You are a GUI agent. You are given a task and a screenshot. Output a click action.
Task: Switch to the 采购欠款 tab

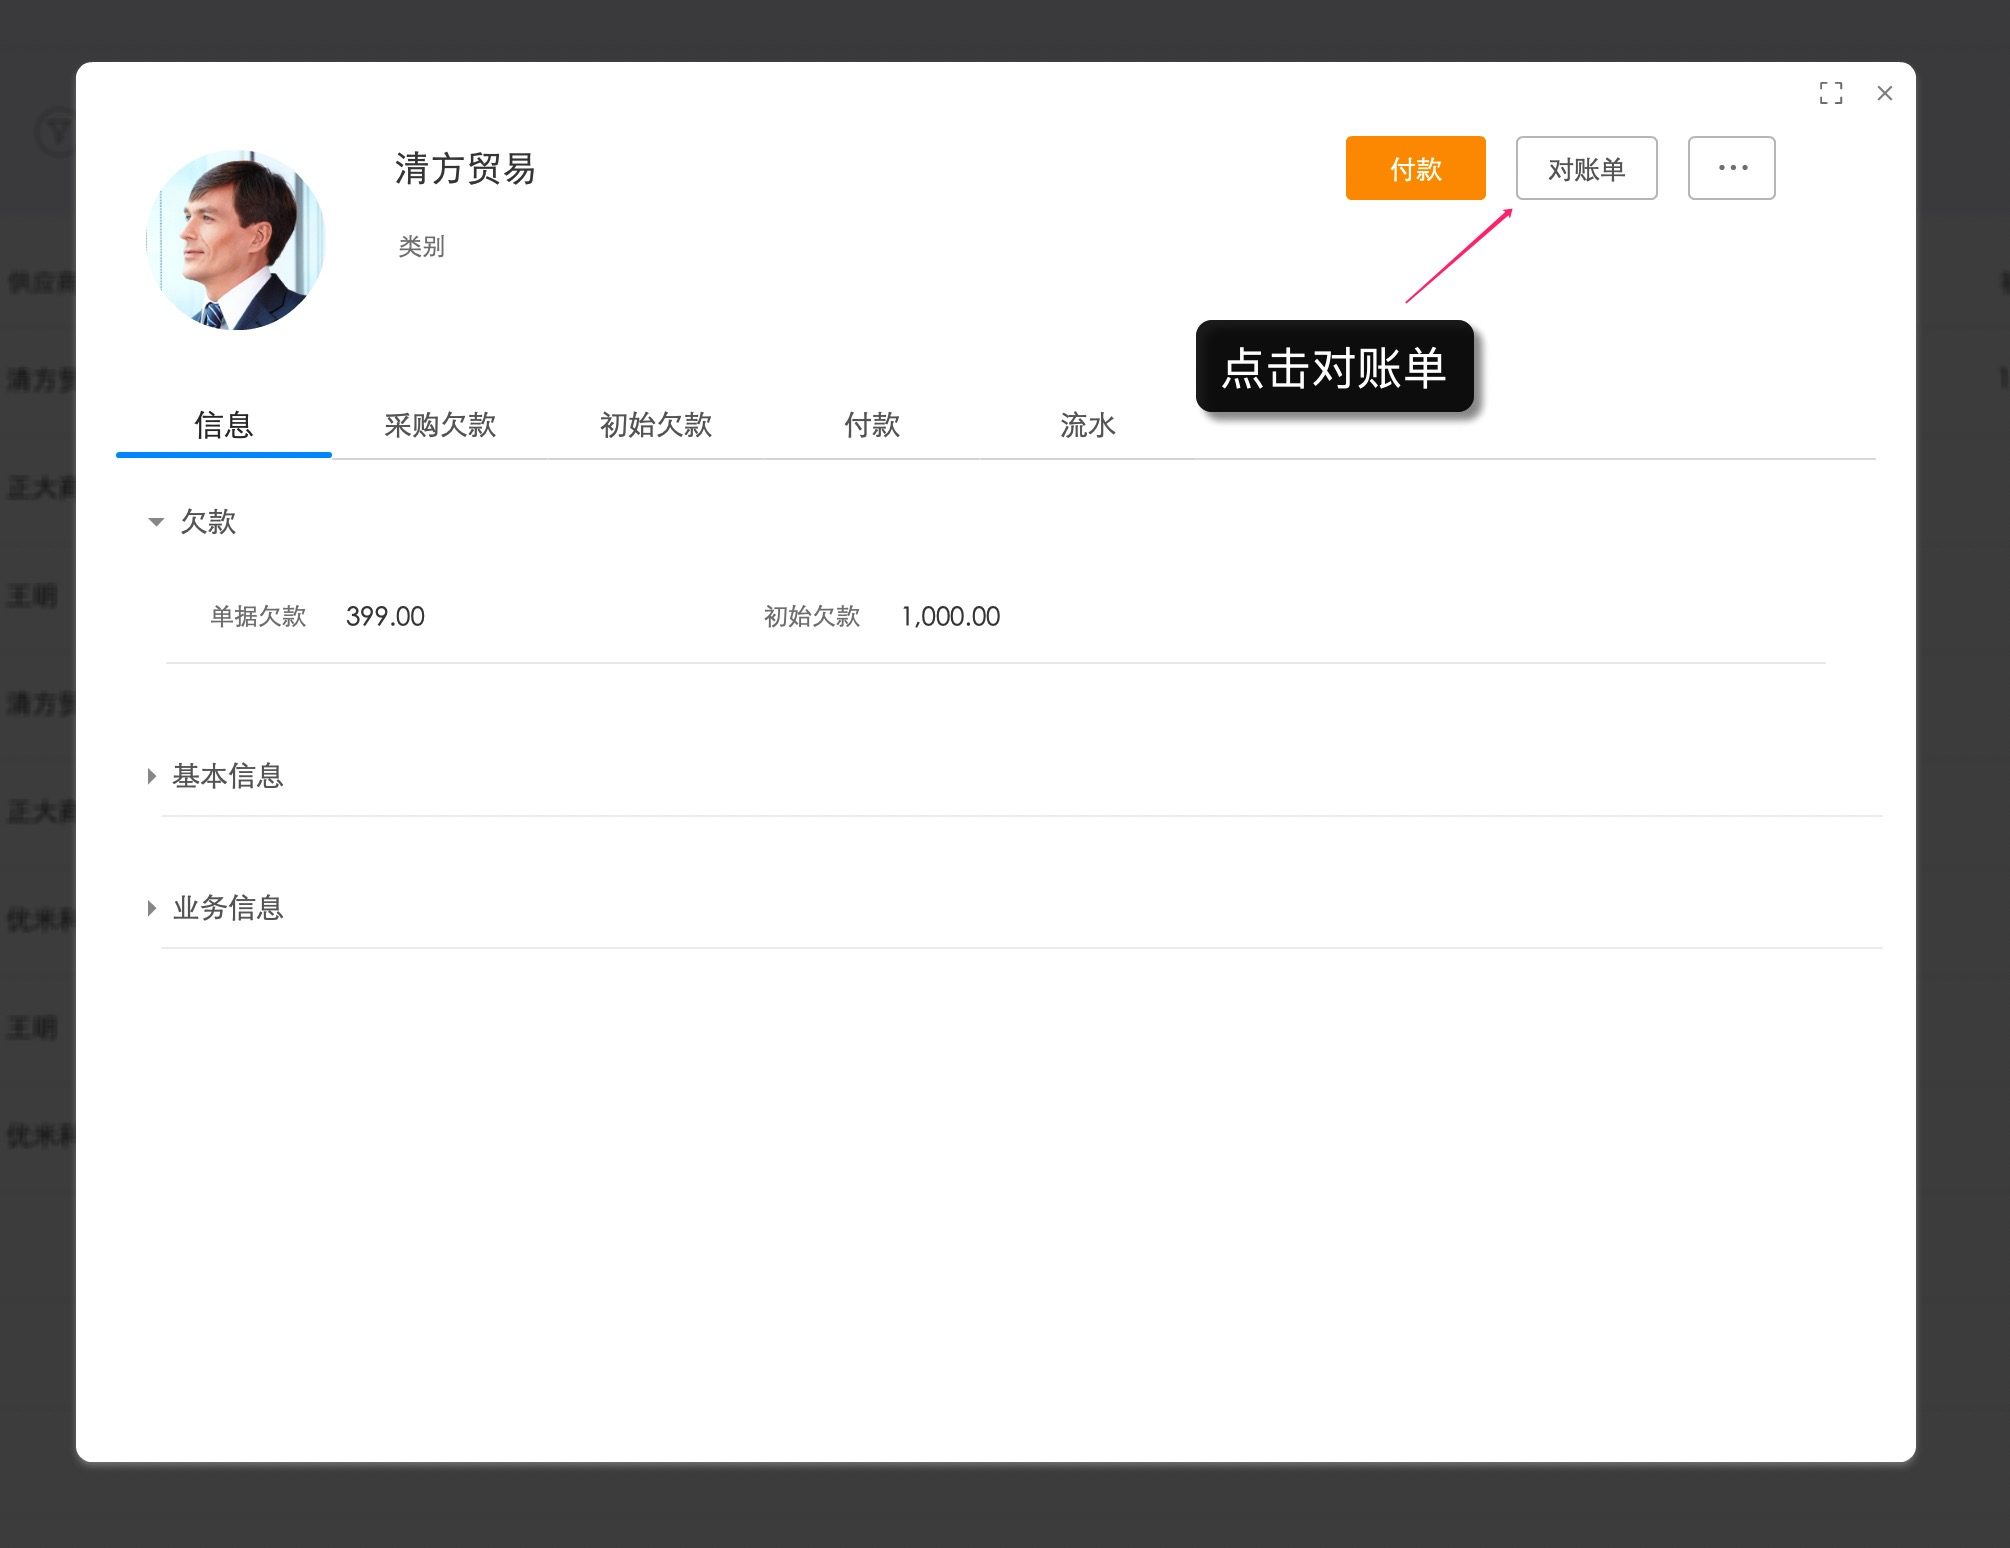coord(440,425)
